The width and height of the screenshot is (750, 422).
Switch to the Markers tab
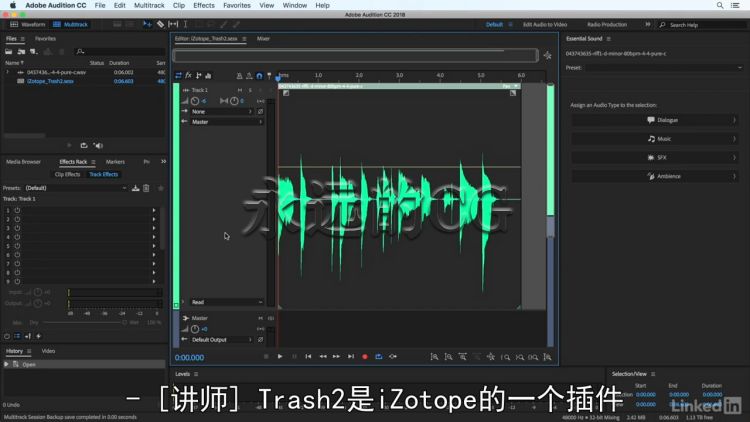point(115,162)
